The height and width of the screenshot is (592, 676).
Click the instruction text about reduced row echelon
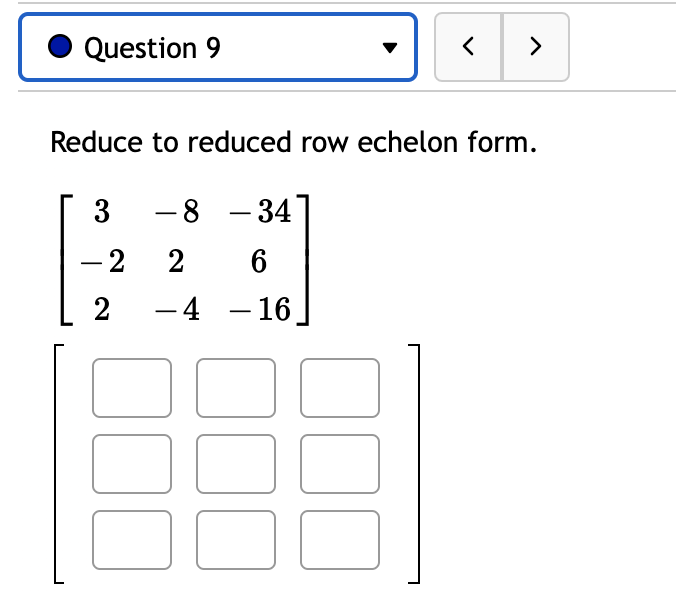[x=294, y=142]
